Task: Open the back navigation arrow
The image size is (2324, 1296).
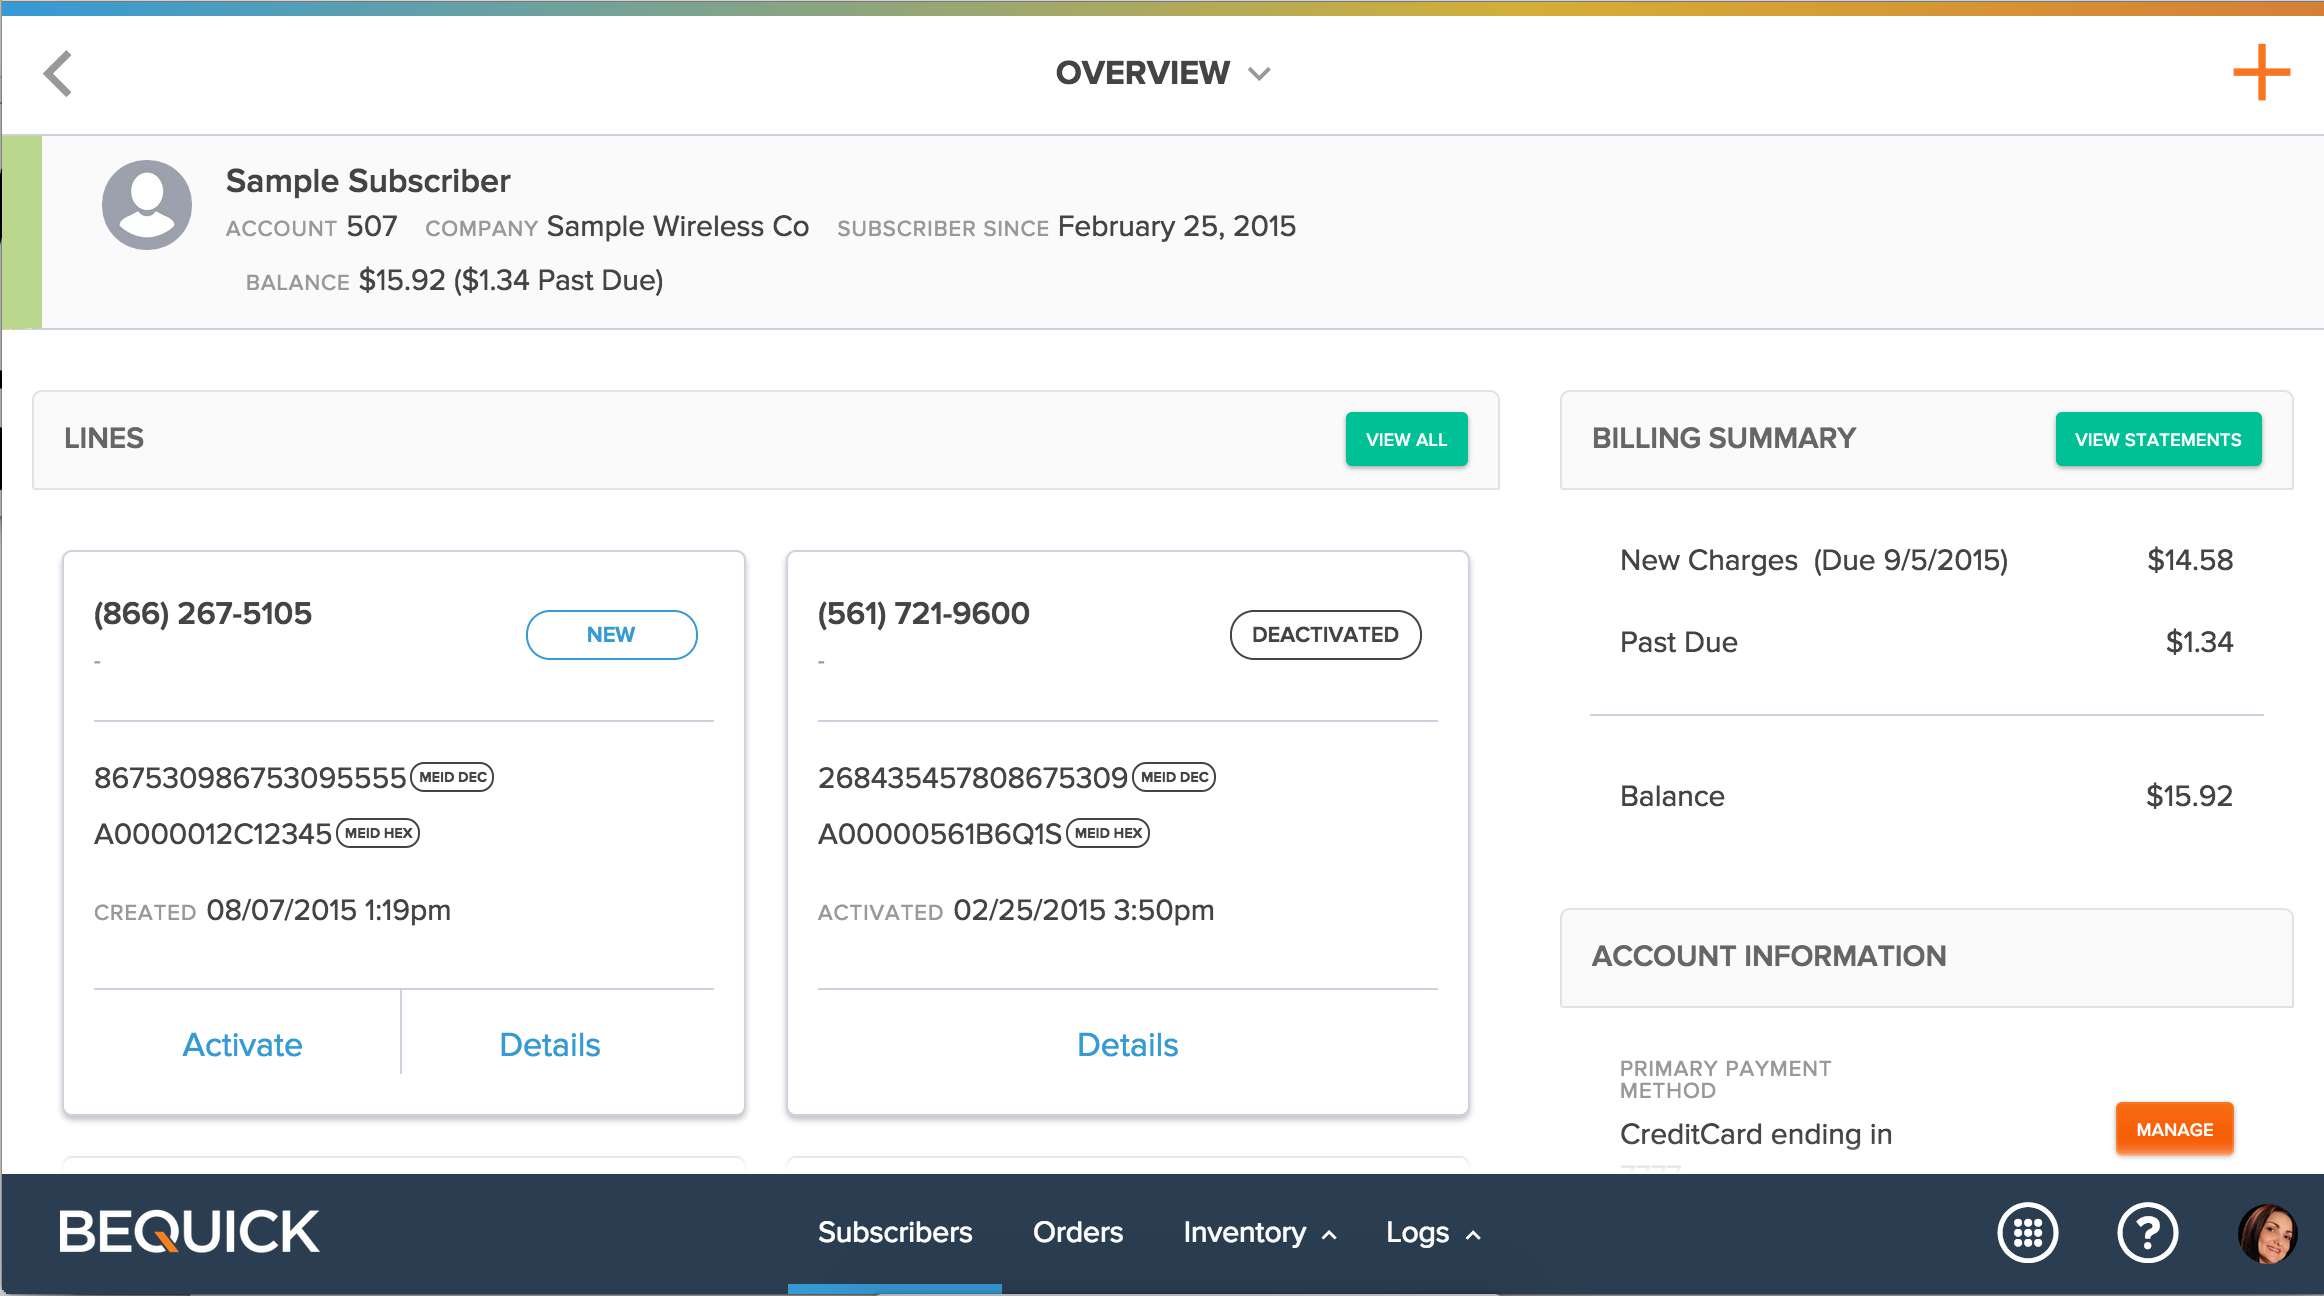Action: coord(58,73)
